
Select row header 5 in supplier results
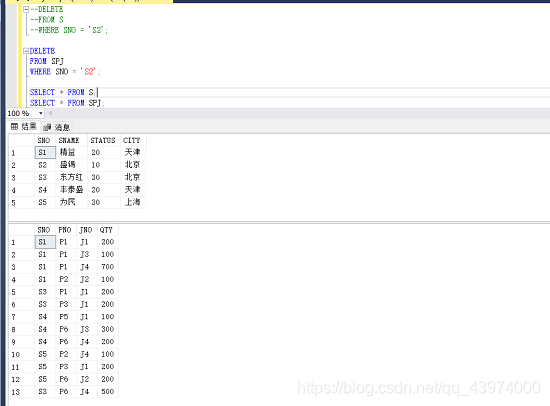pyautogui.click(x=21, y=202)
